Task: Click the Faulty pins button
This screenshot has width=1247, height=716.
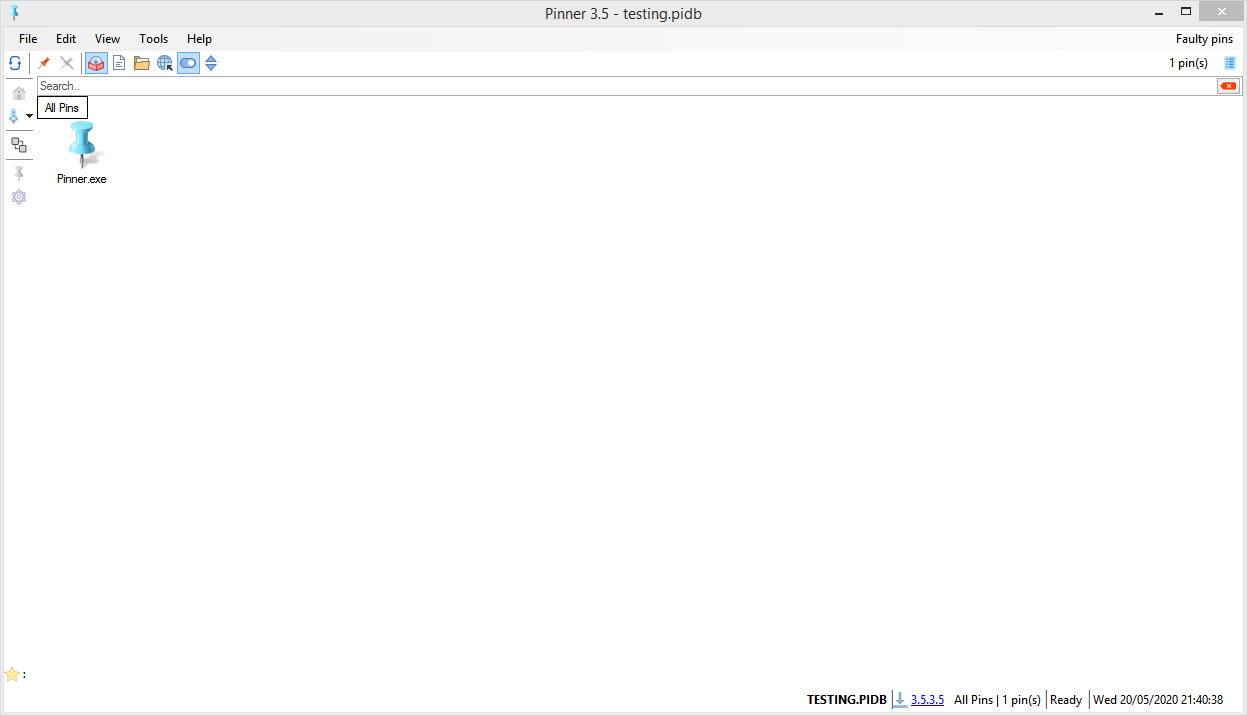Action: click(1204, 39)
